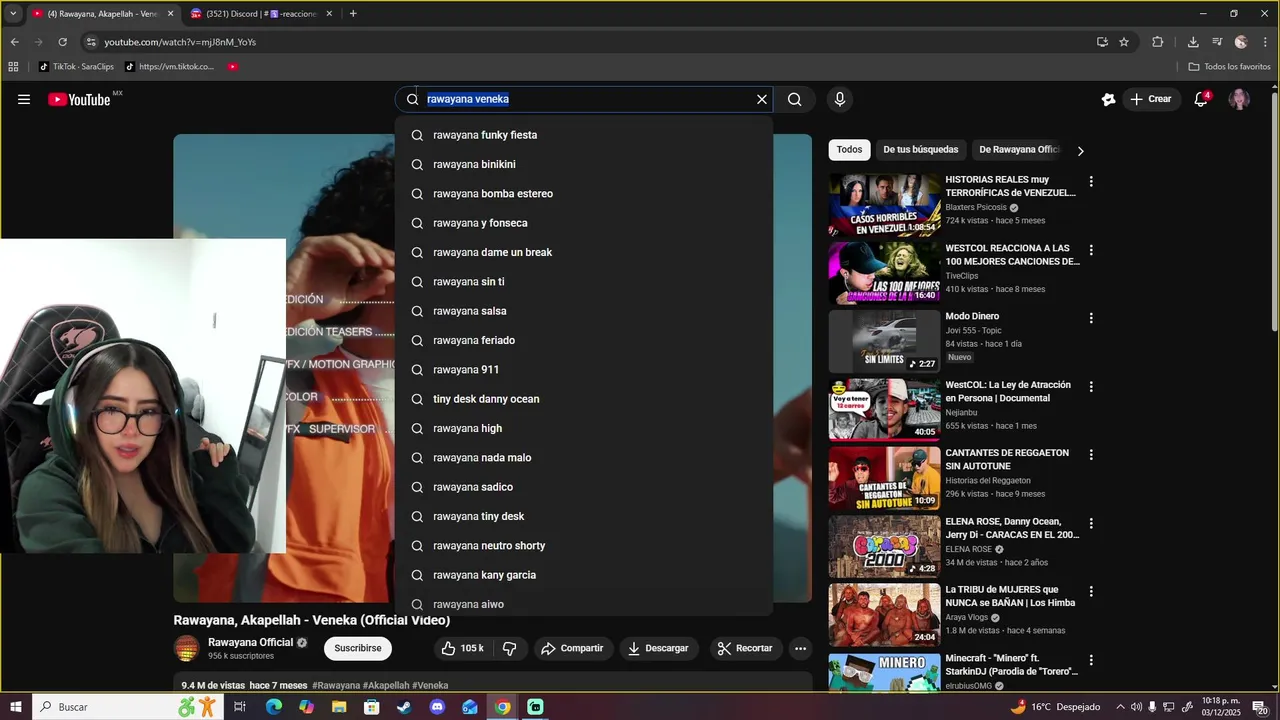Show more filter chips with arrow
Image resolution: width=1280 pixels, height=720 pixels.
click(x=1080, y=151)
